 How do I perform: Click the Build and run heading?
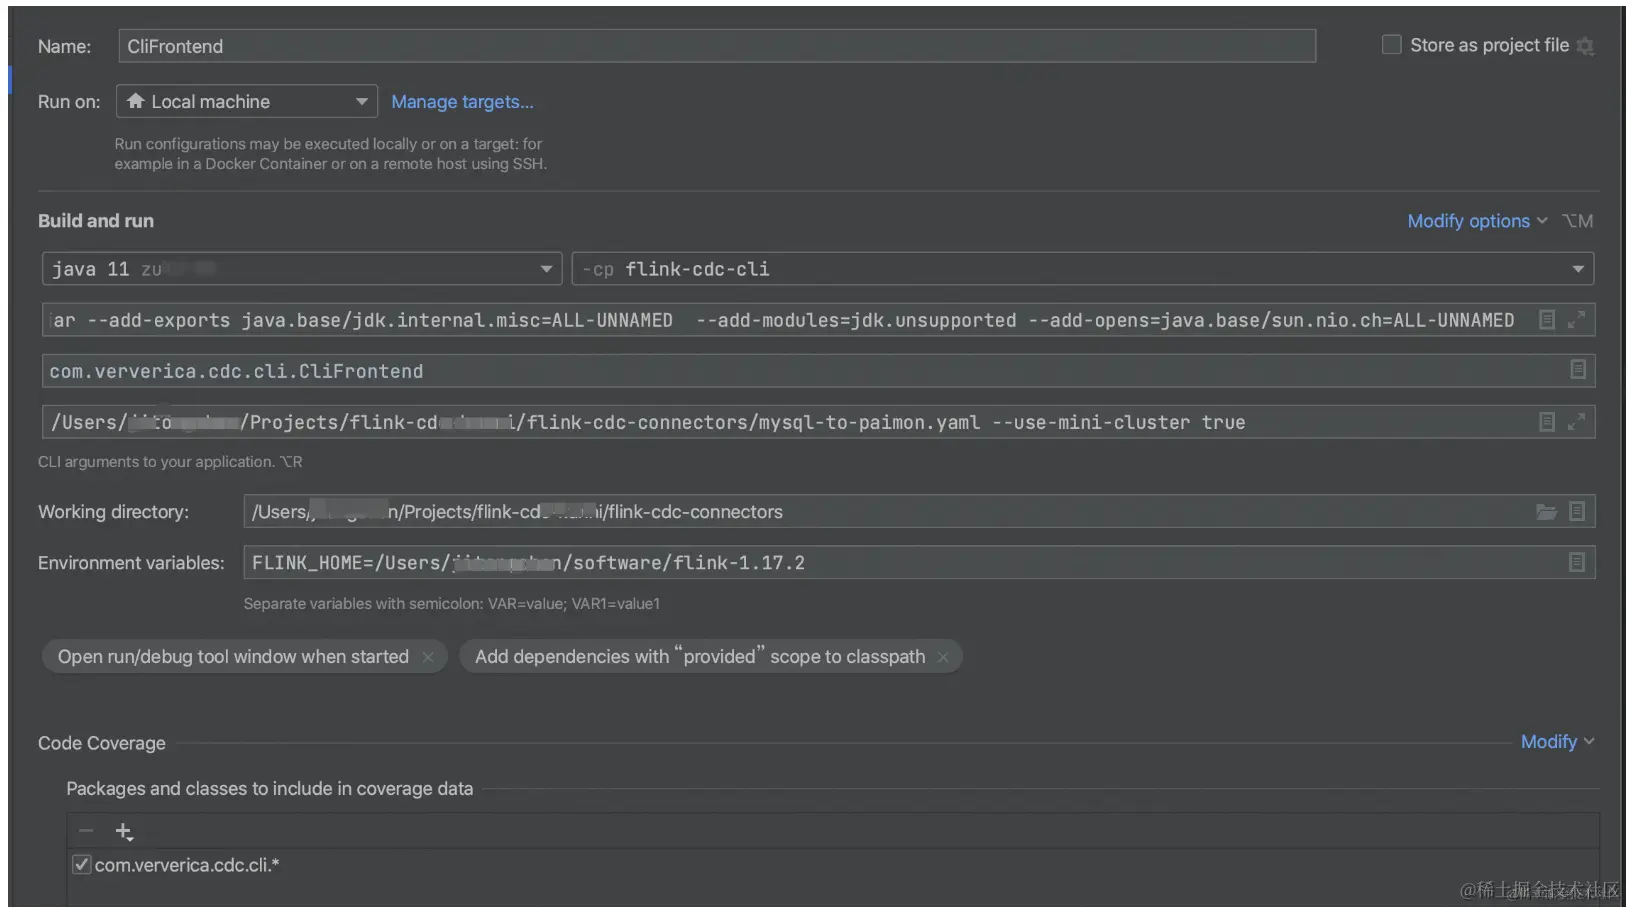point(96,221)
